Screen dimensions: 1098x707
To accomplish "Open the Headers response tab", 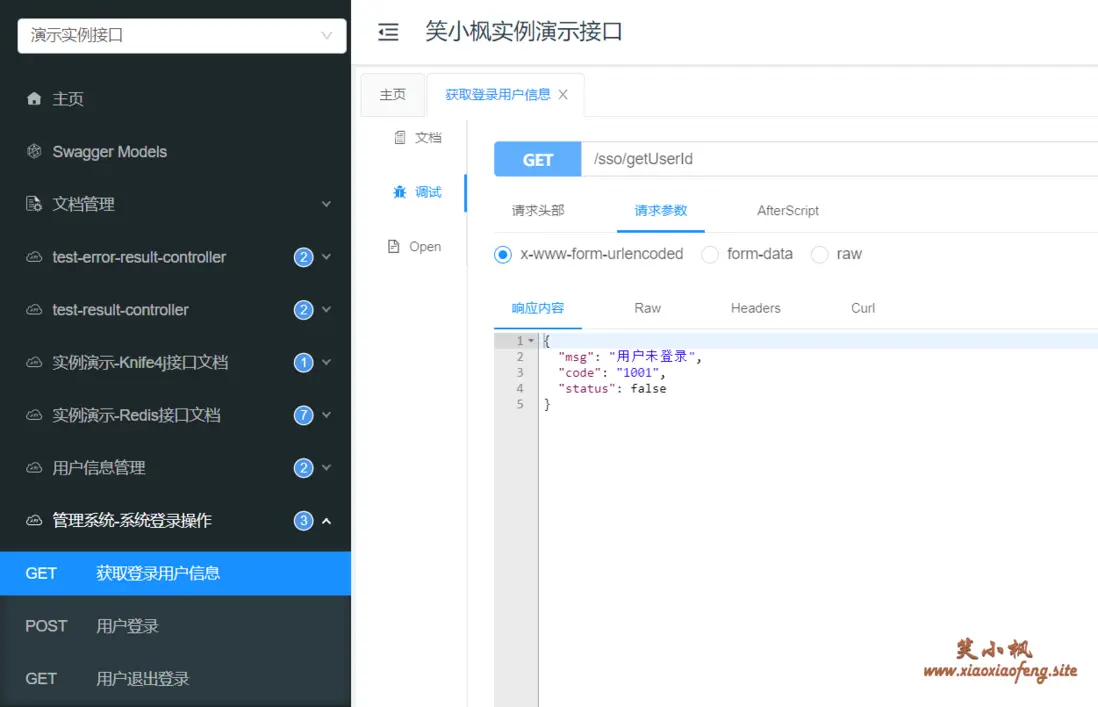I will point(756,308).
